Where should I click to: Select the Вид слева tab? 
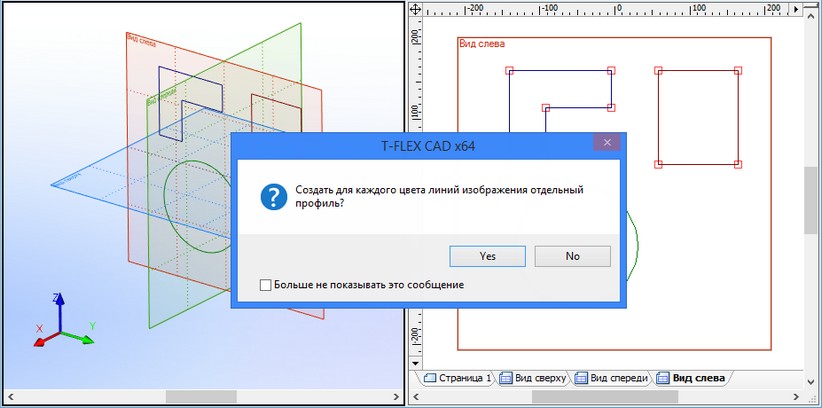(692, 378)
